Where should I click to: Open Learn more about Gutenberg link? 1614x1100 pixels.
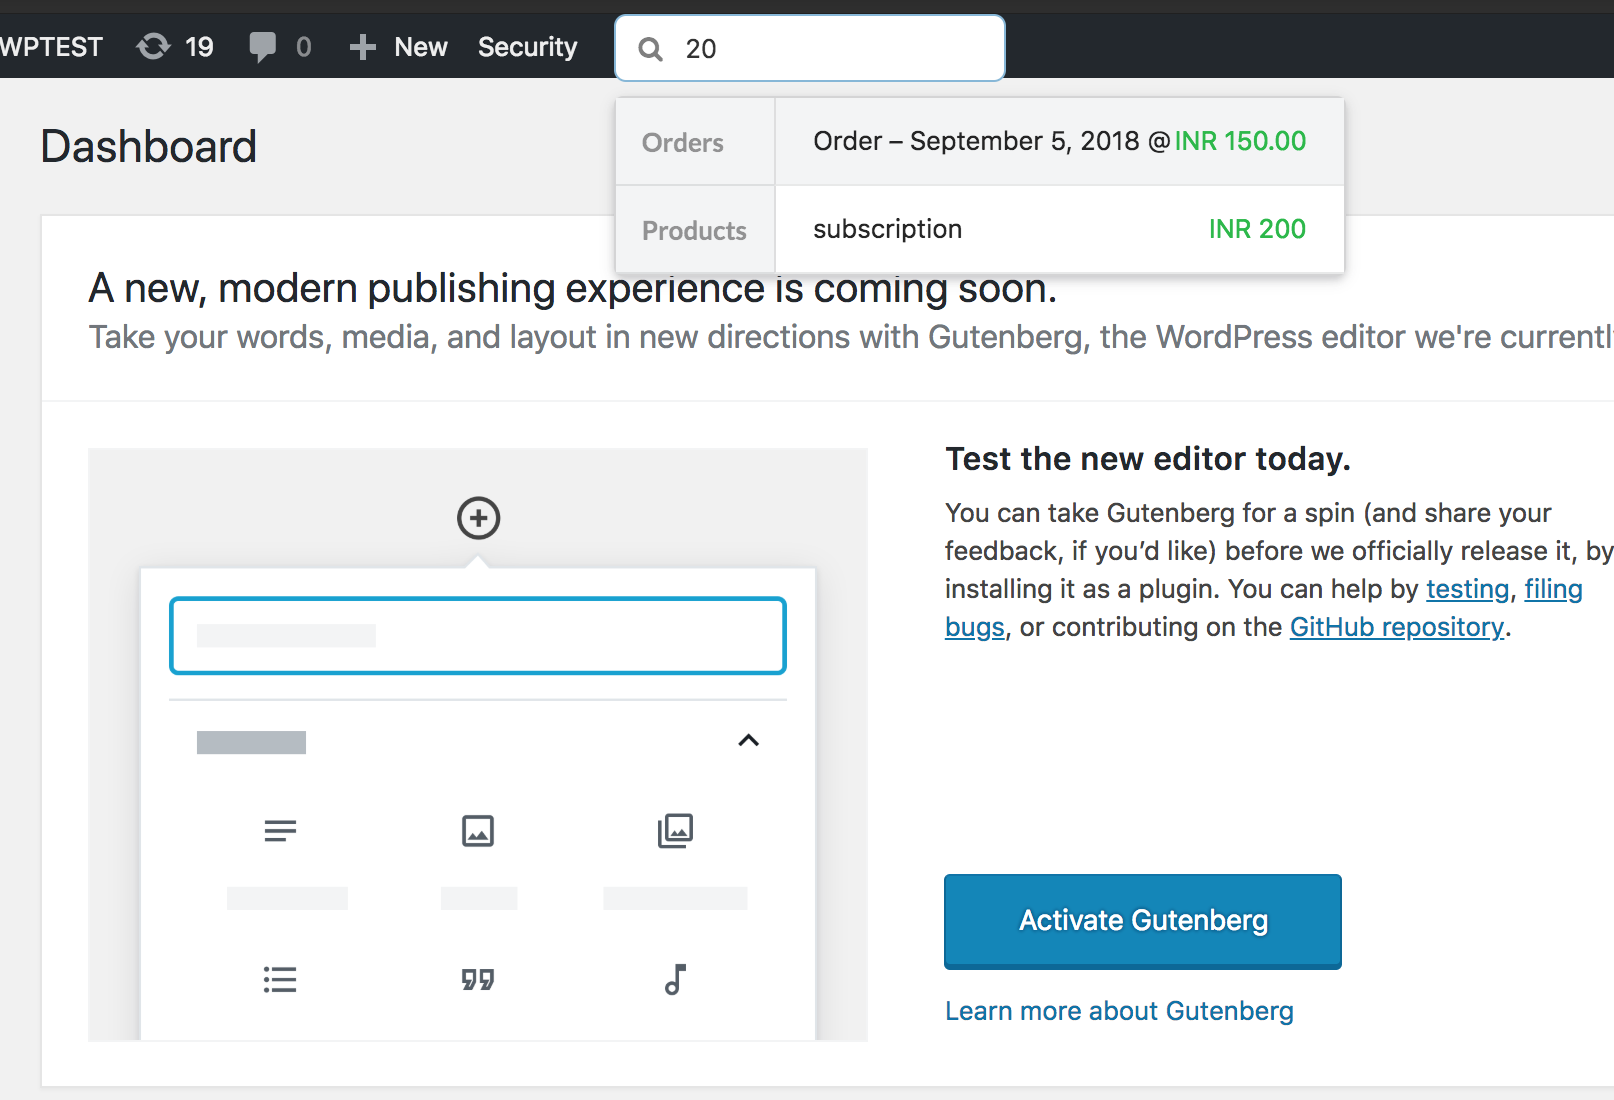[x=1119, y=1011]
